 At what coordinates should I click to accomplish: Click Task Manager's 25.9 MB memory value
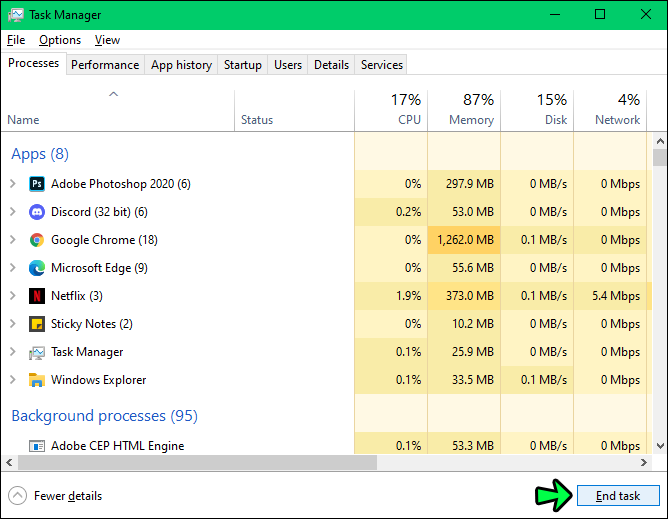(x=473, y=352)
